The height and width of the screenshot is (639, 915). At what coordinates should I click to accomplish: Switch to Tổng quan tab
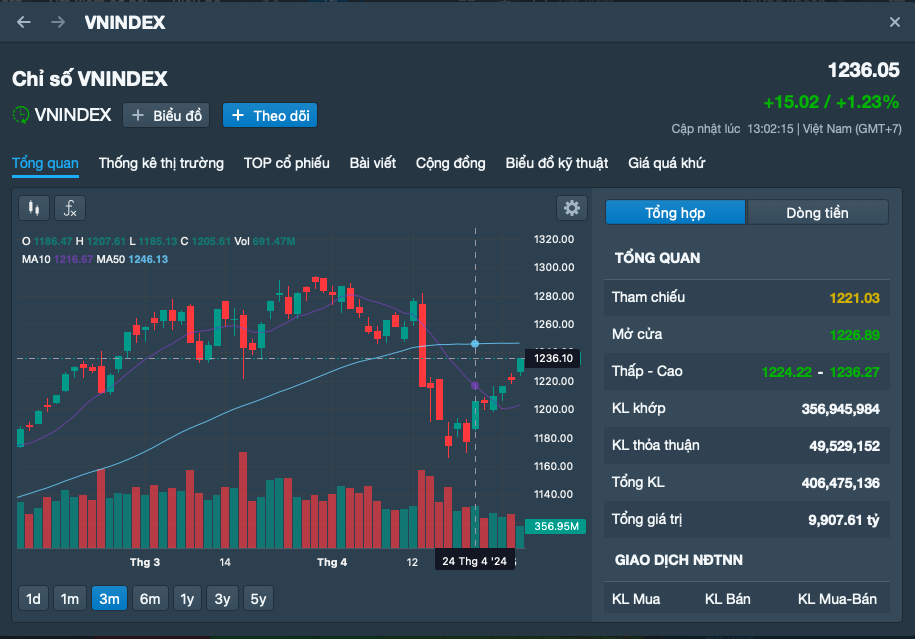46,163
